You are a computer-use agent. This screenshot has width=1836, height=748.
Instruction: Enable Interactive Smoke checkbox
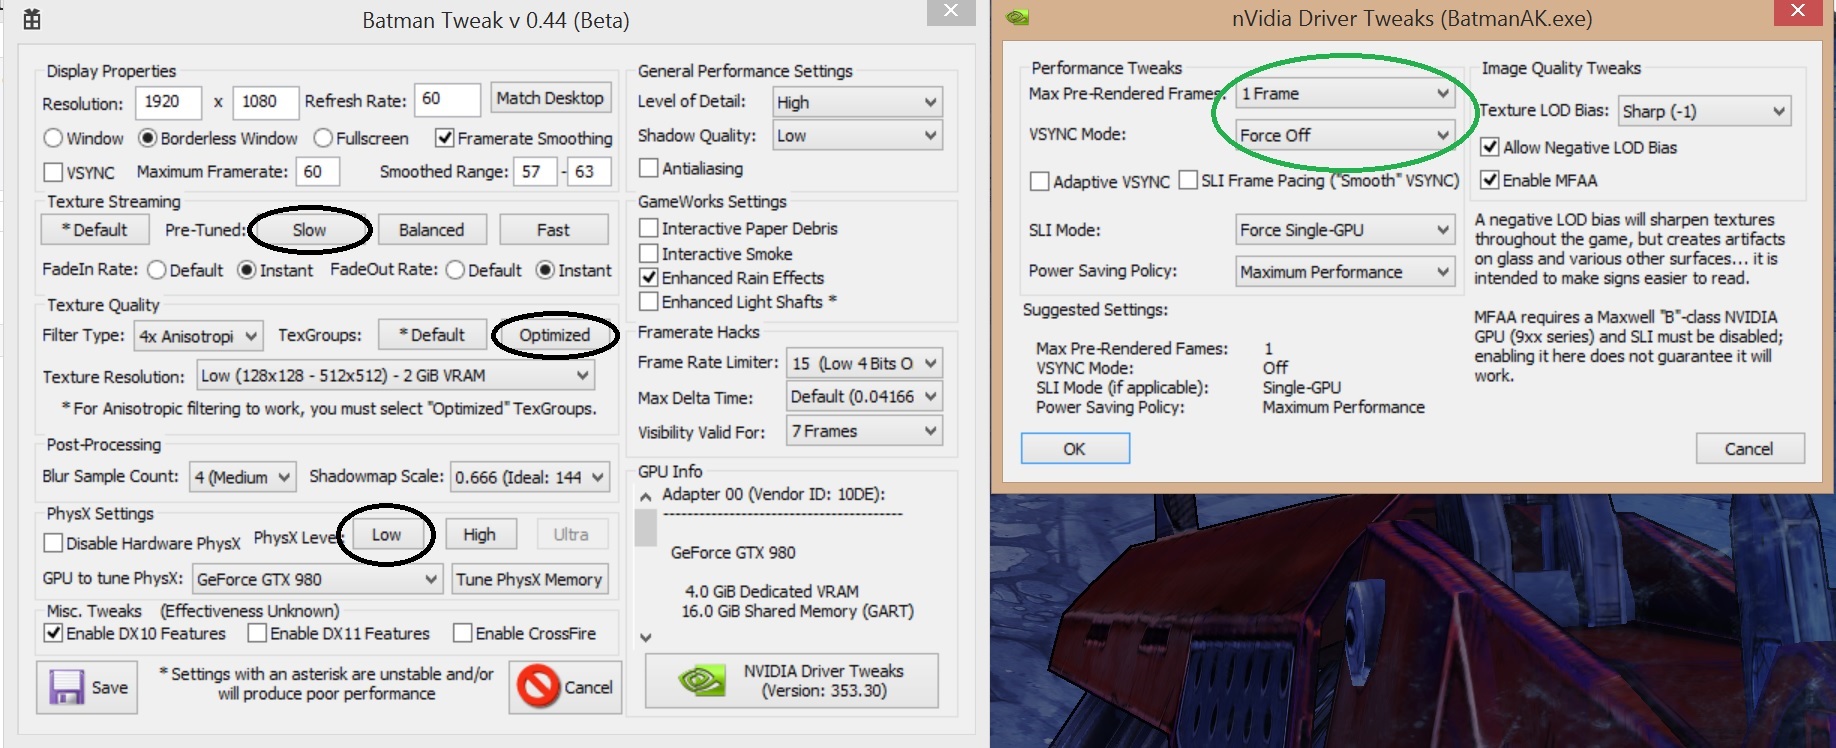tap(649, 254)
